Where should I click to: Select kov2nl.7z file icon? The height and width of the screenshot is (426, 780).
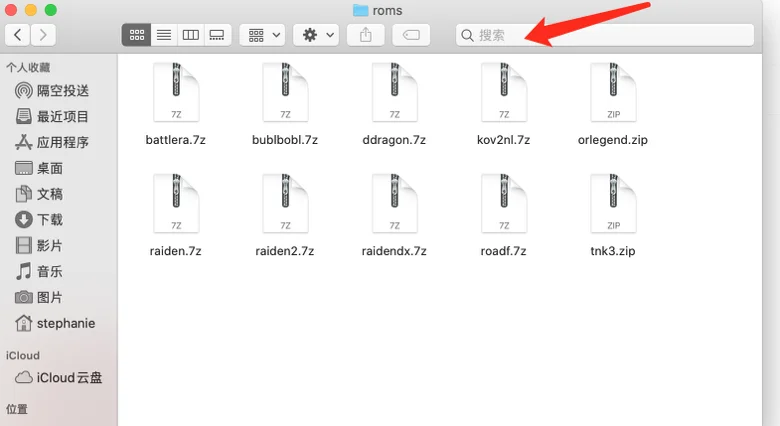point(503,92)
